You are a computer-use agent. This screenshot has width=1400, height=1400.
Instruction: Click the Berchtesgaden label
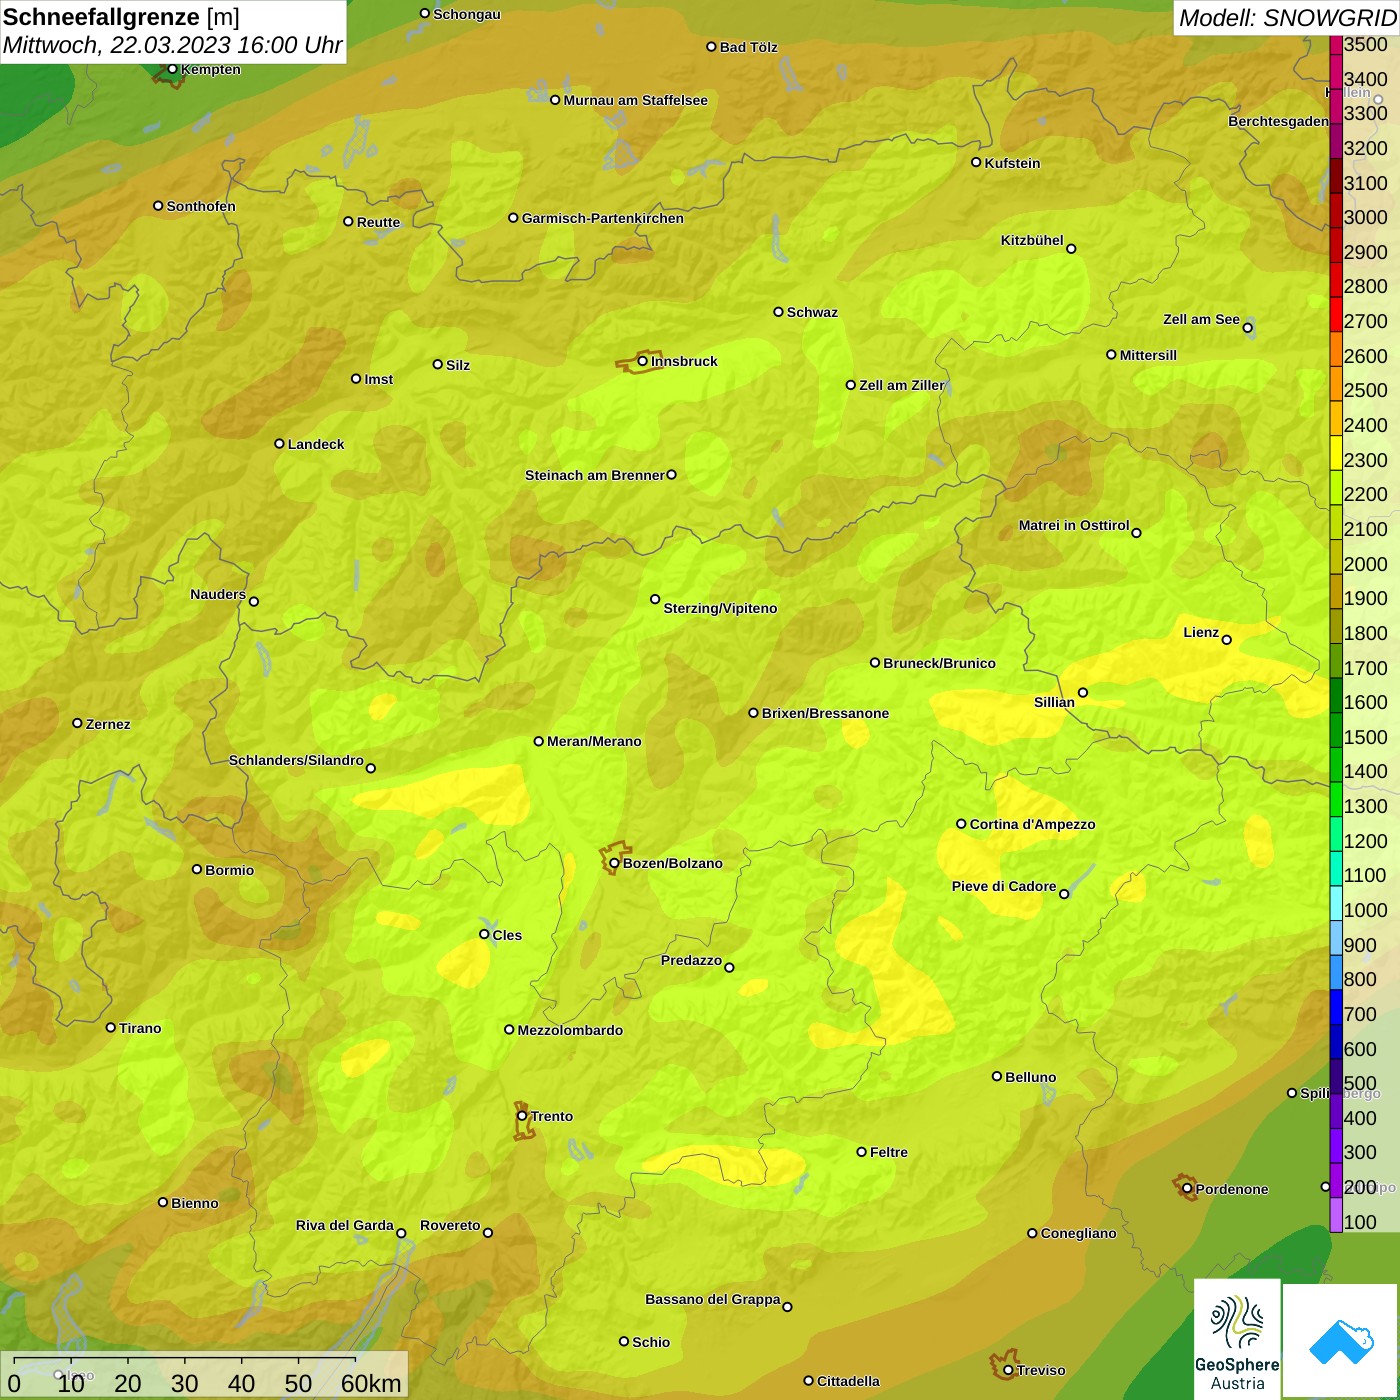(x=1278, y=121)
